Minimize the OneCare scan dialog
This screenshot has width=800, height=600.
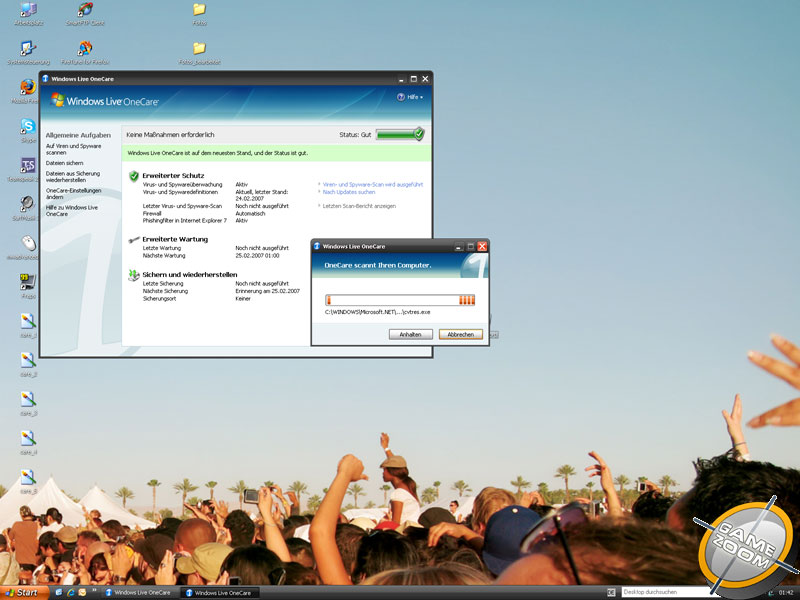point(459,246)
